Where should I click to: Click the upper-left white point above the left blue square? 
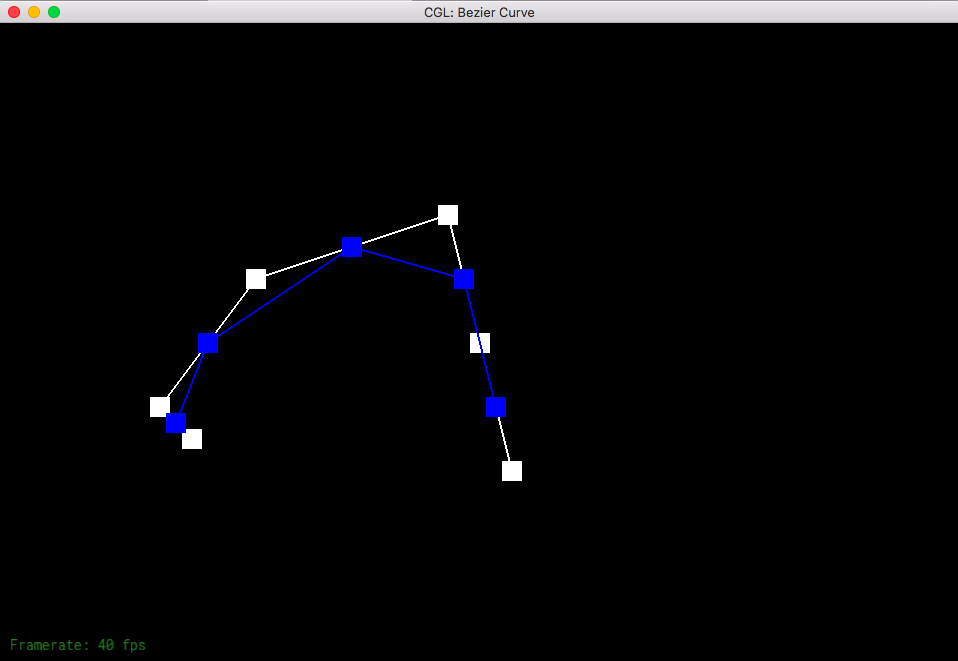256,279
